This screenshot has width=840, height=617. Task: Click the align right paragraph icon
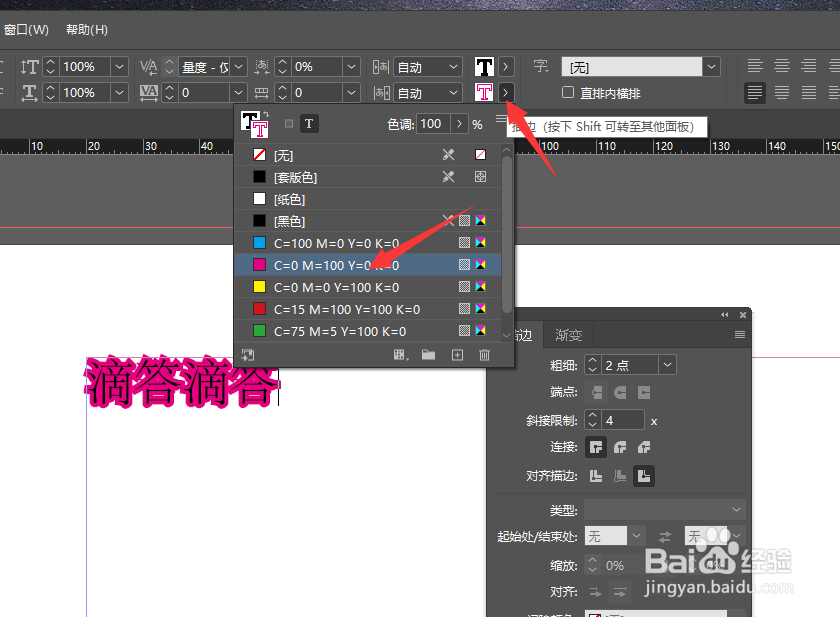pyautogui.click(x=808, y=66)
